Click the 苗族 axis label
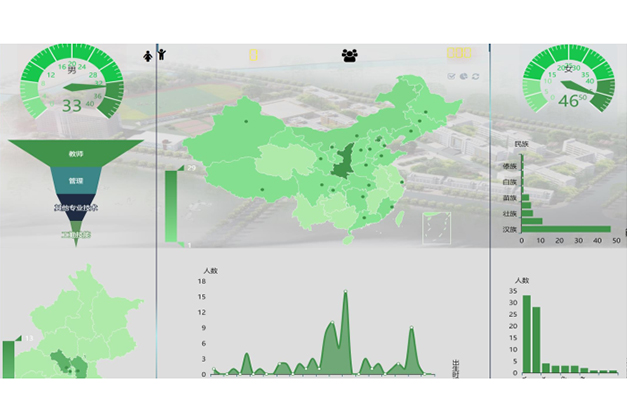The image size is (627, 413). (x=510, y=198)
